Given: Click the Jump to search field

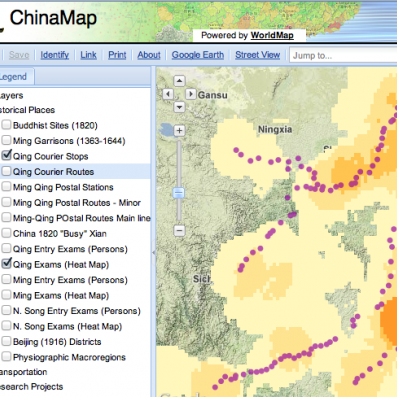Looking at the screenshot, I should point(343,55).
